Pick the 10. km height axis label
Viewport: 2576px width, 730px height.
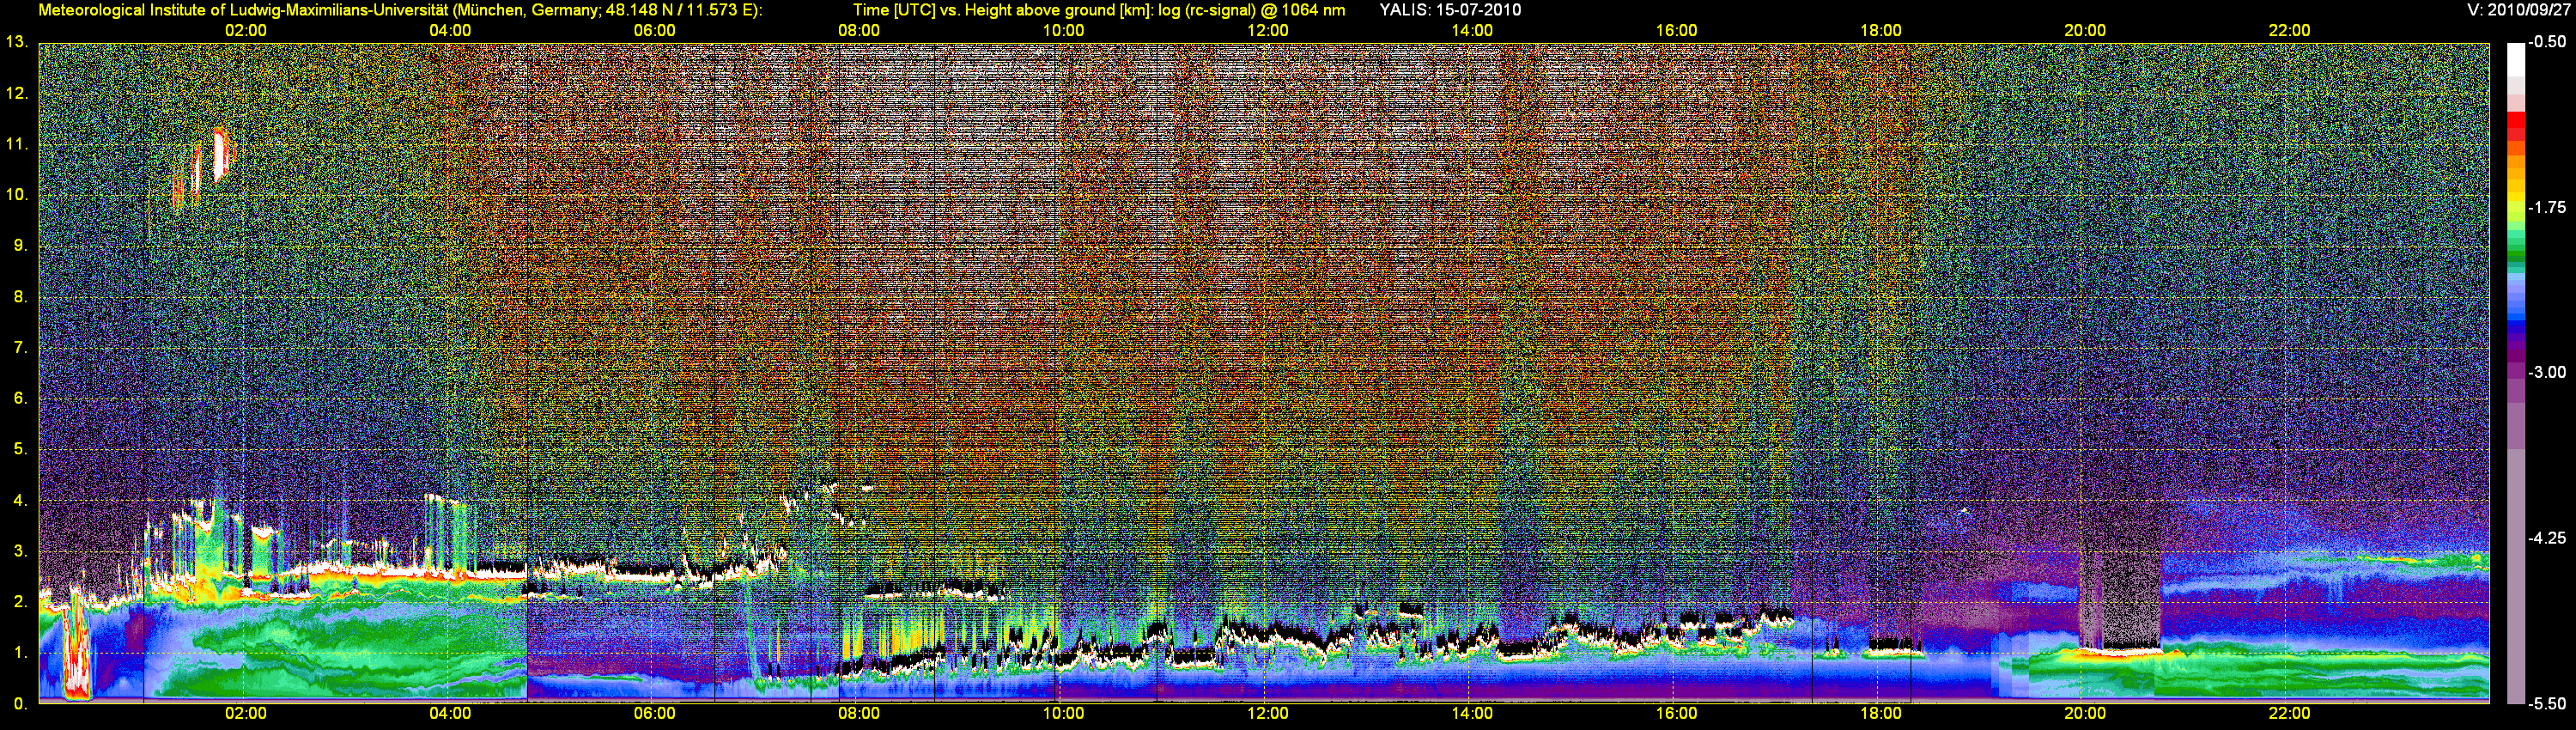click(16, 195)
